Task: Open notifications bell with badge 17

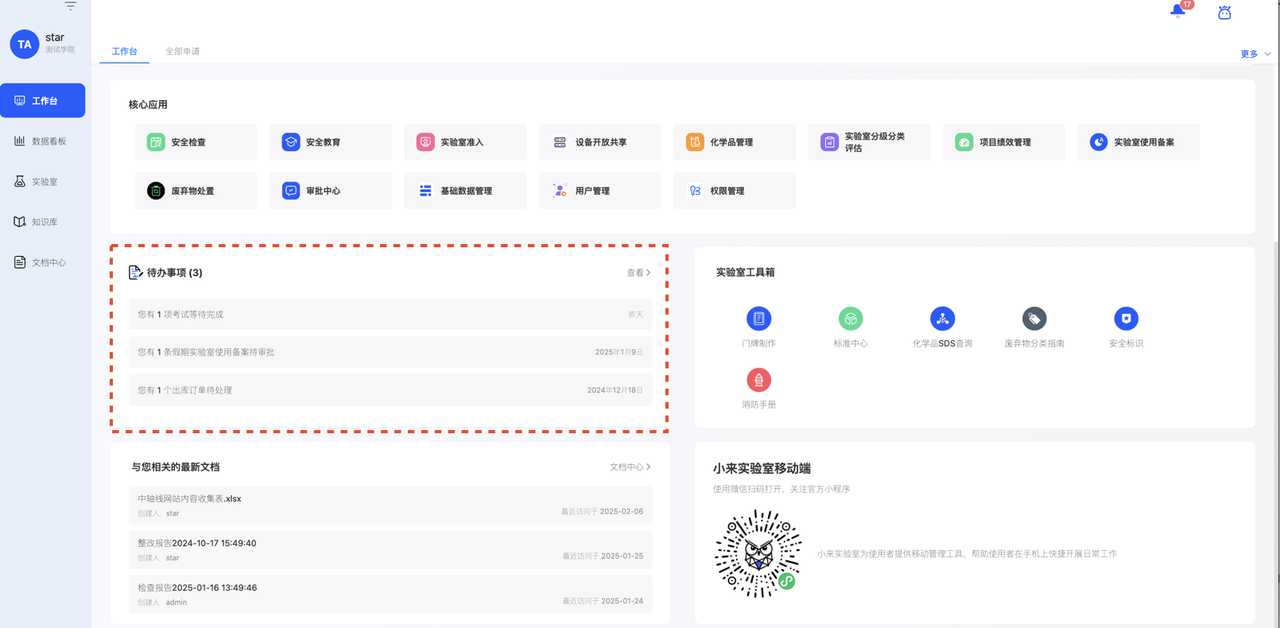Action: 1178,11
